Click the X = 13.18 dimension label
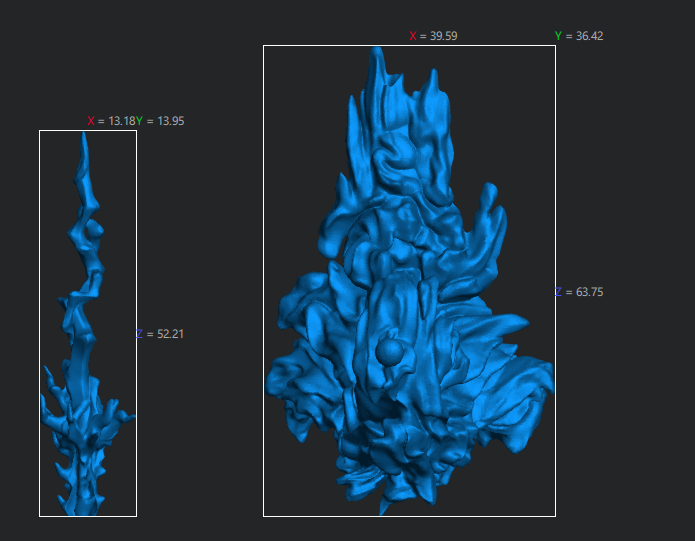 pos(110,121)
